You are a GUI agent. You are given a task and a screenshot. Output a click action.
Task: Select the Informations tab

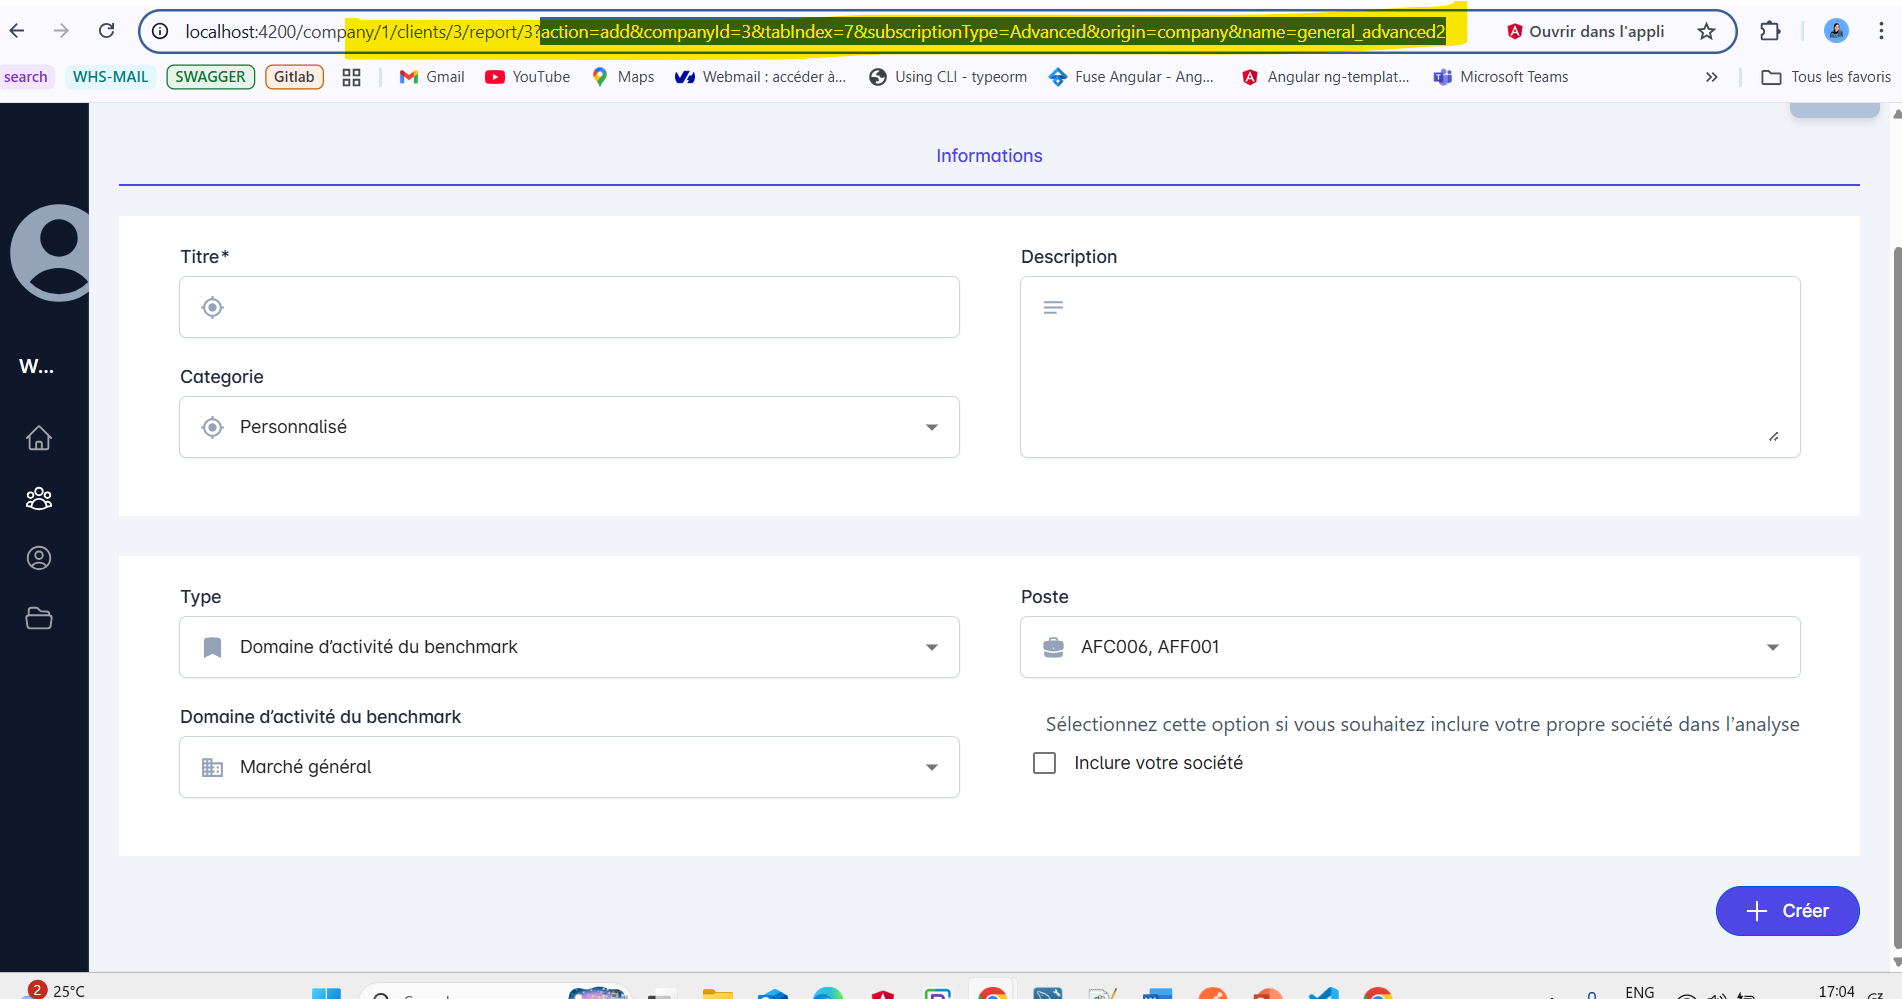pyautogui.click(x=988, y=156)
